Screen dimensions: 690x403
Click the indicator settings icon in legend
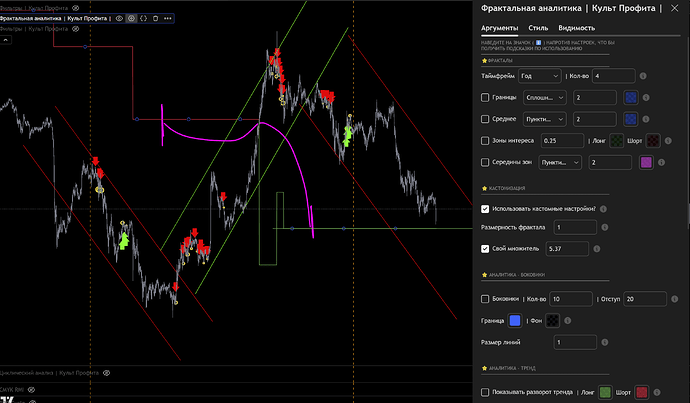click(132, 18)
